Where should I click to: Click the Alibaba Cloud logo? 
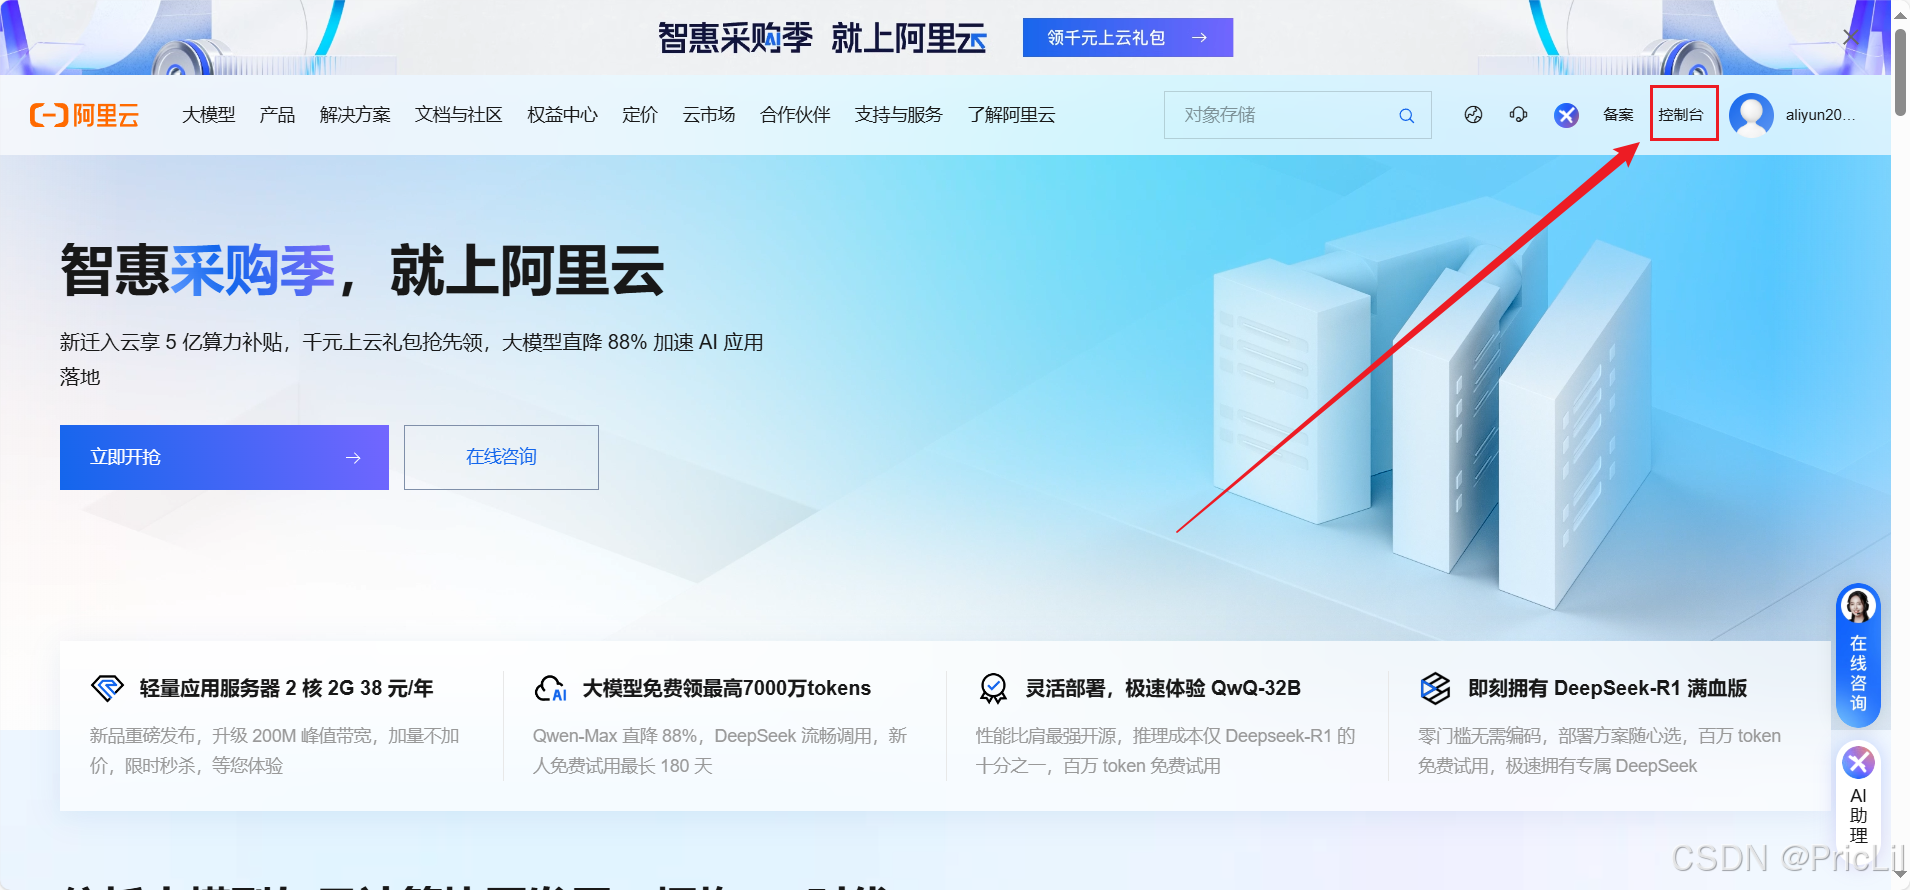[x=84, y=115]
